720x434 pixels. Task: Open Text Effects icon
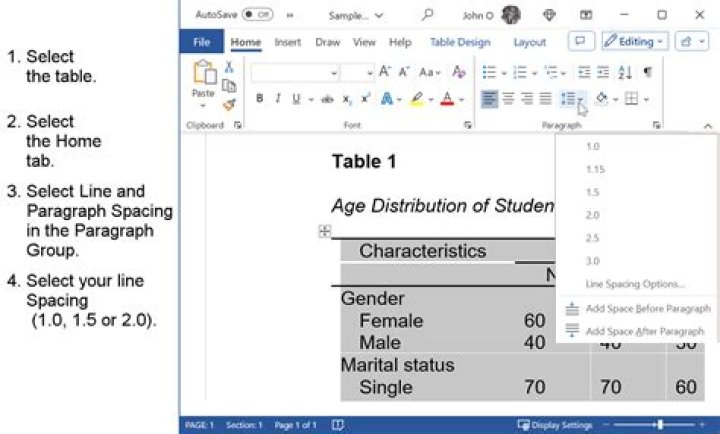click(387, 99)
